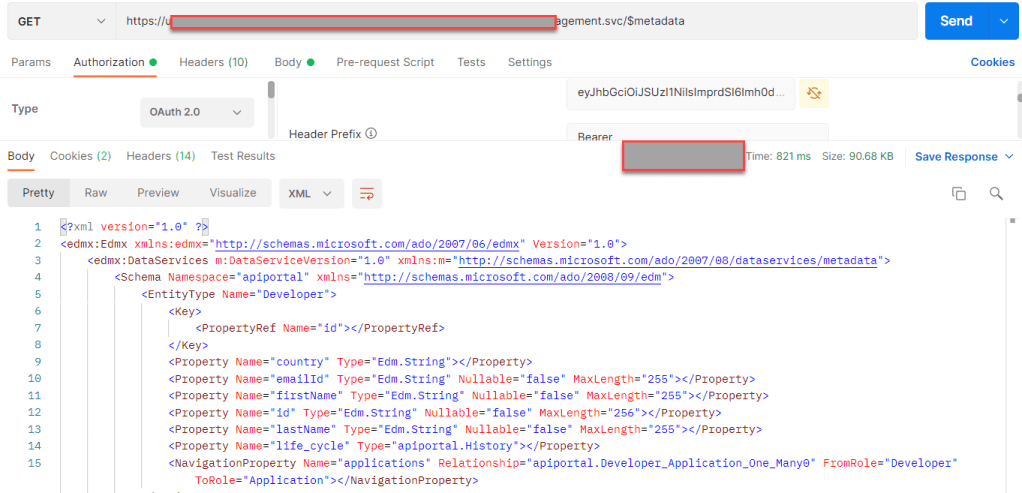
Task: Open the Cookies link
Action: [992, 62]
